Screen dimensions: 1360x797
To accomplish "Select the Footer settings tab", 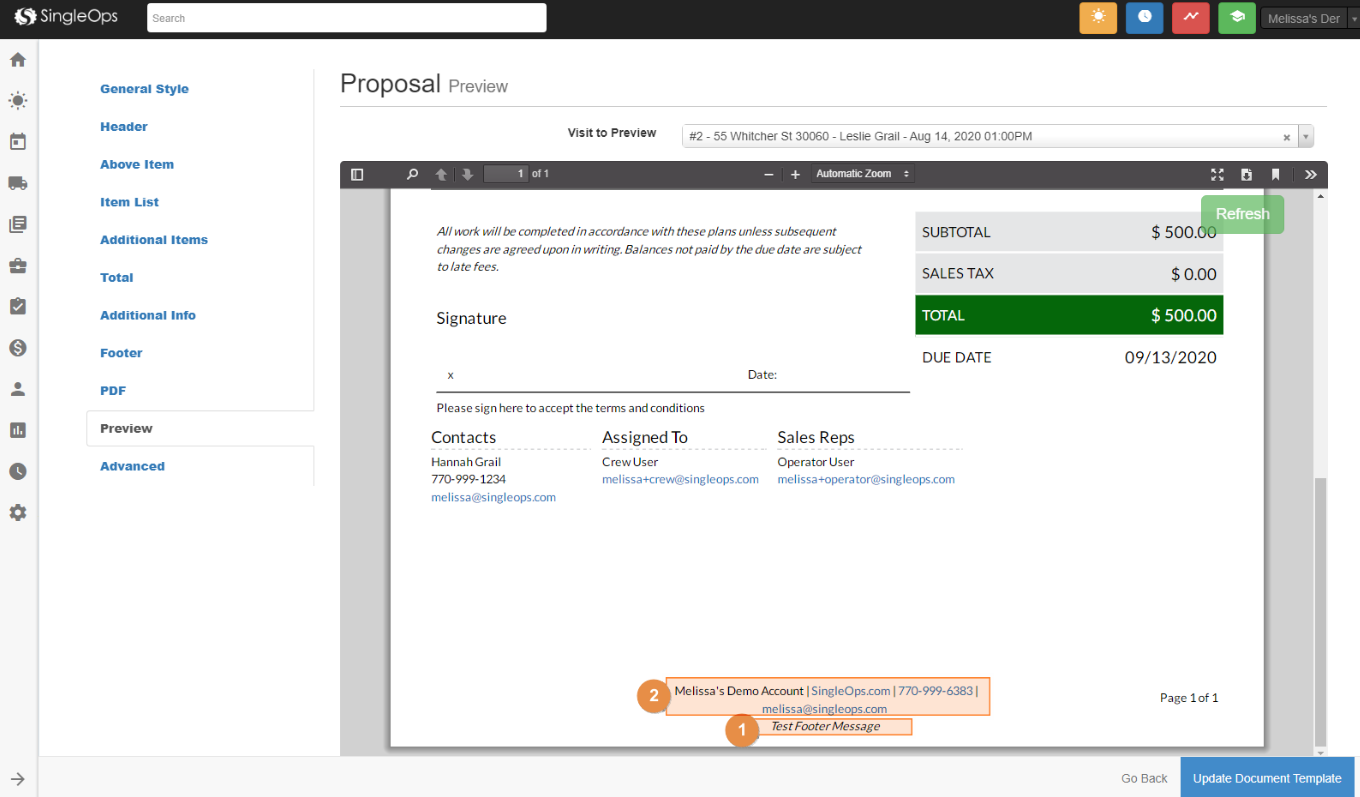I will (x=121, y=353).
